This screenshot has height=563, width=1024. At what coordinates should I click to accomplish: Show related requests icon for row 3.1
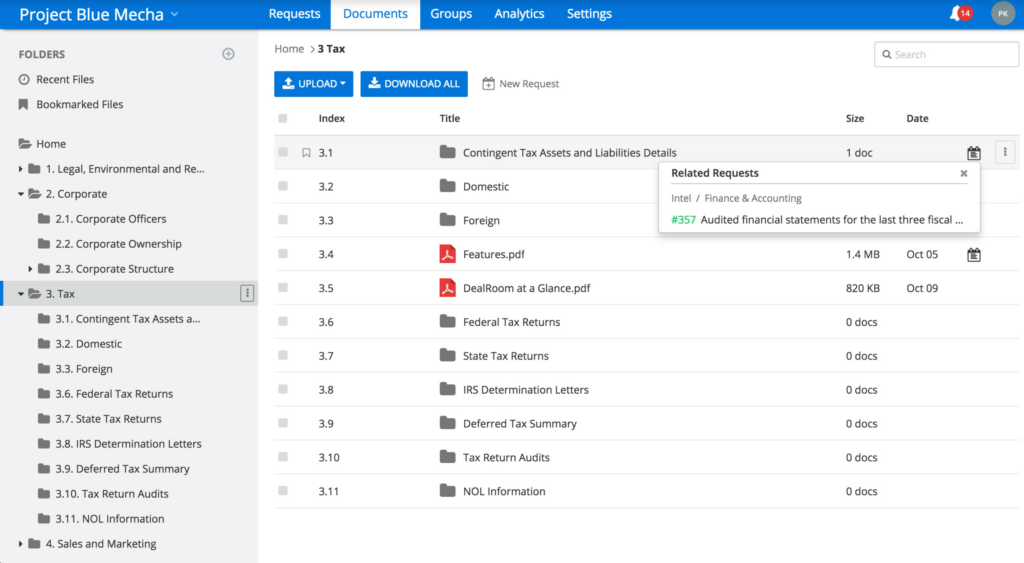click(974, 153)
